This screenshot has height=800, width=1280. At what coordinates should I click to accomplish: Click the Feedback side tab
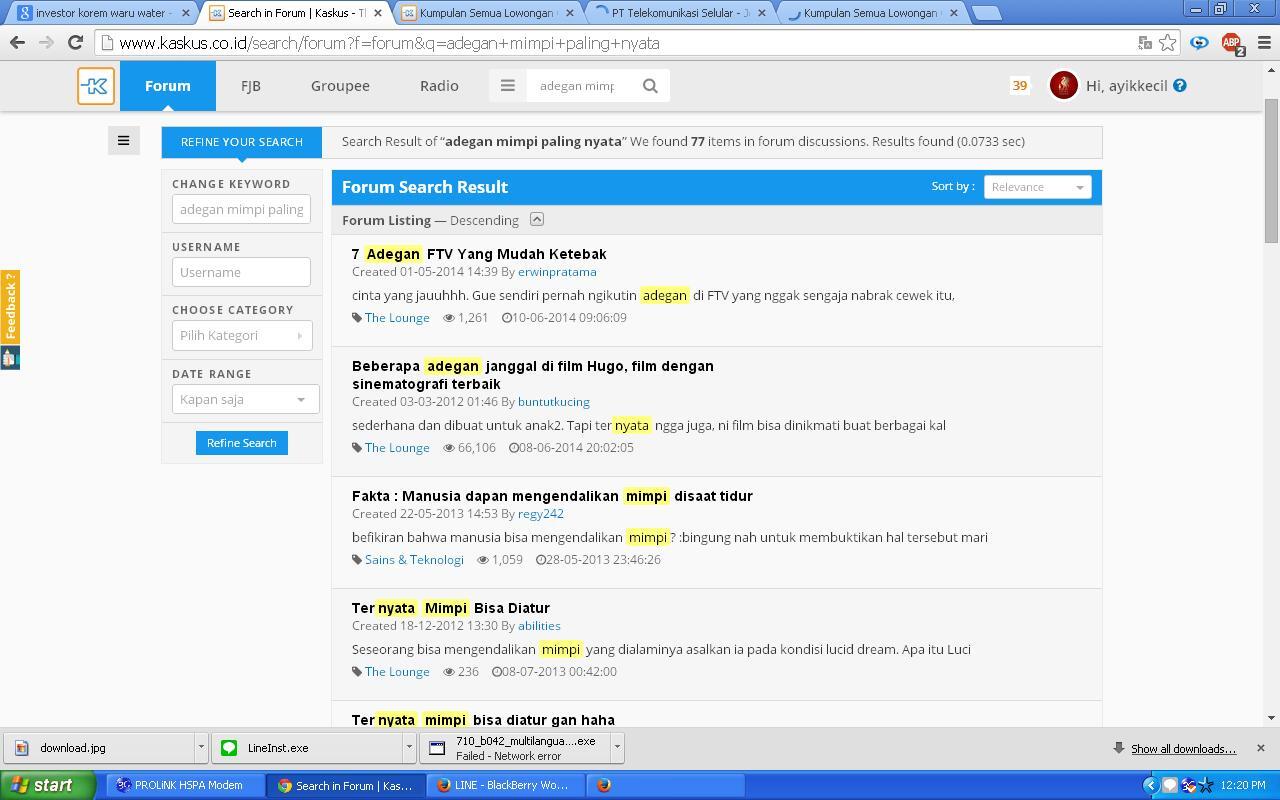click(10, 307)
